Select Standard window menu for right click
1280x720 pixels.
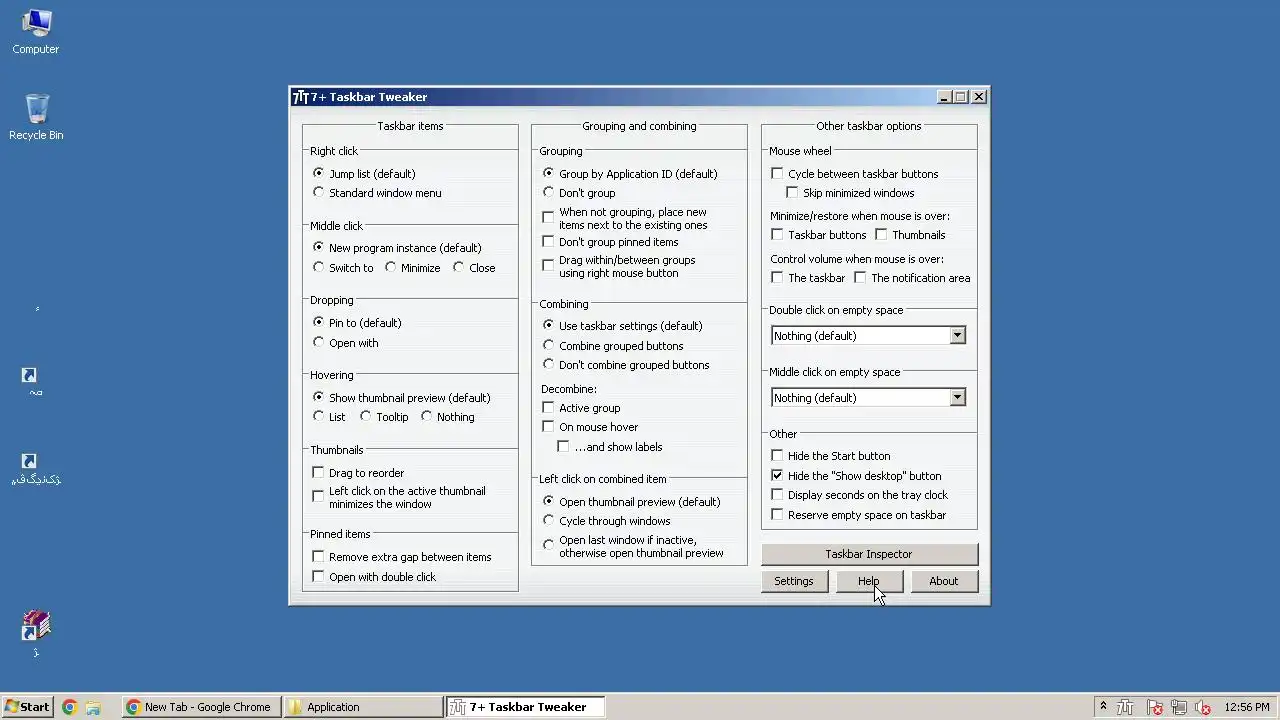319,193
